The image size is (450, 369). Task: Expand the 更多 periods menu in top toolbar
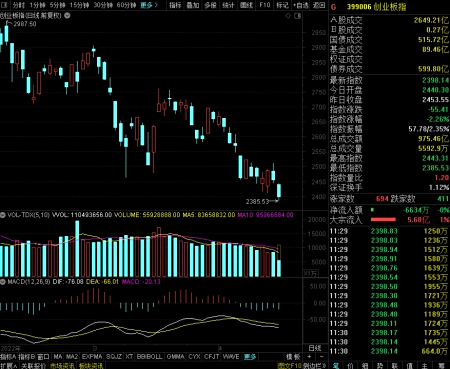(149, 5)
